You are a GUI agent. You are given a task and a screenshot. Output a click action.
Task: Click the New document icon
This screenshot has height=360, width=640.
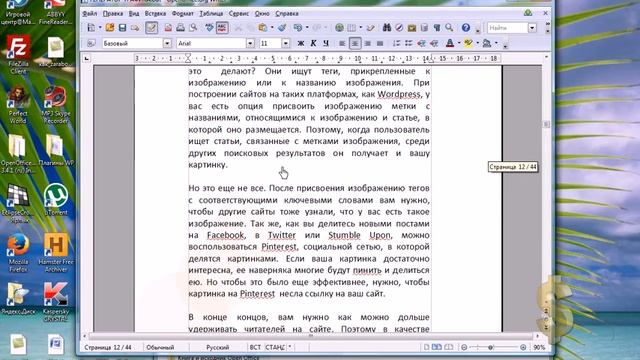(x=91, y=28)
